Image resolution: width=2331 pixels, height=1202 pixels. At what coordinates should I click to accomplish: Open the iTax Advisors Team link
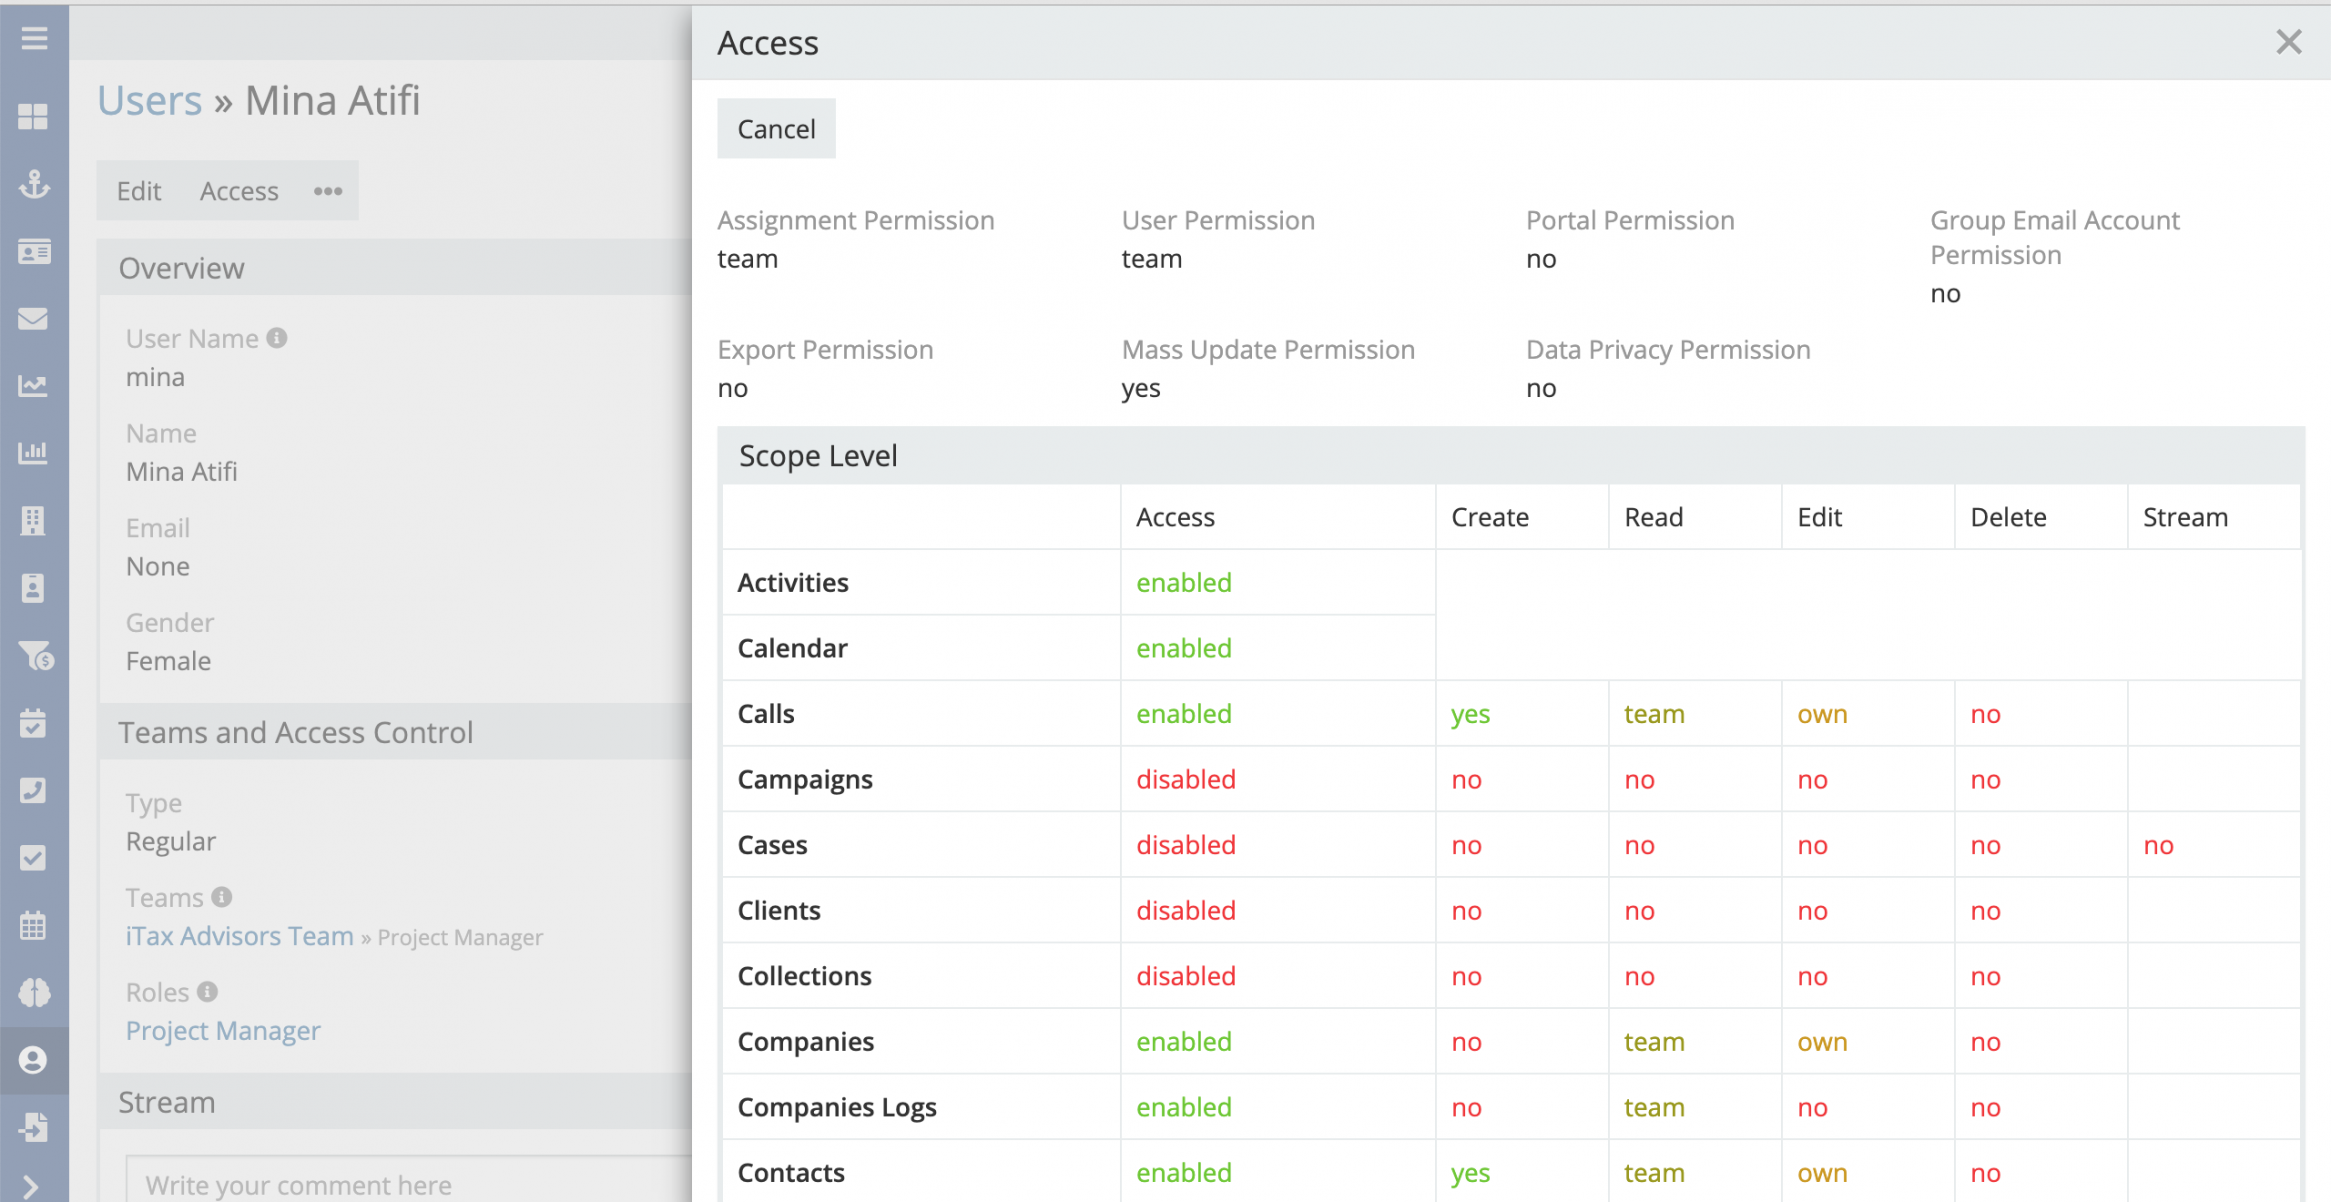pyautogui.click(x=240, y=936)
